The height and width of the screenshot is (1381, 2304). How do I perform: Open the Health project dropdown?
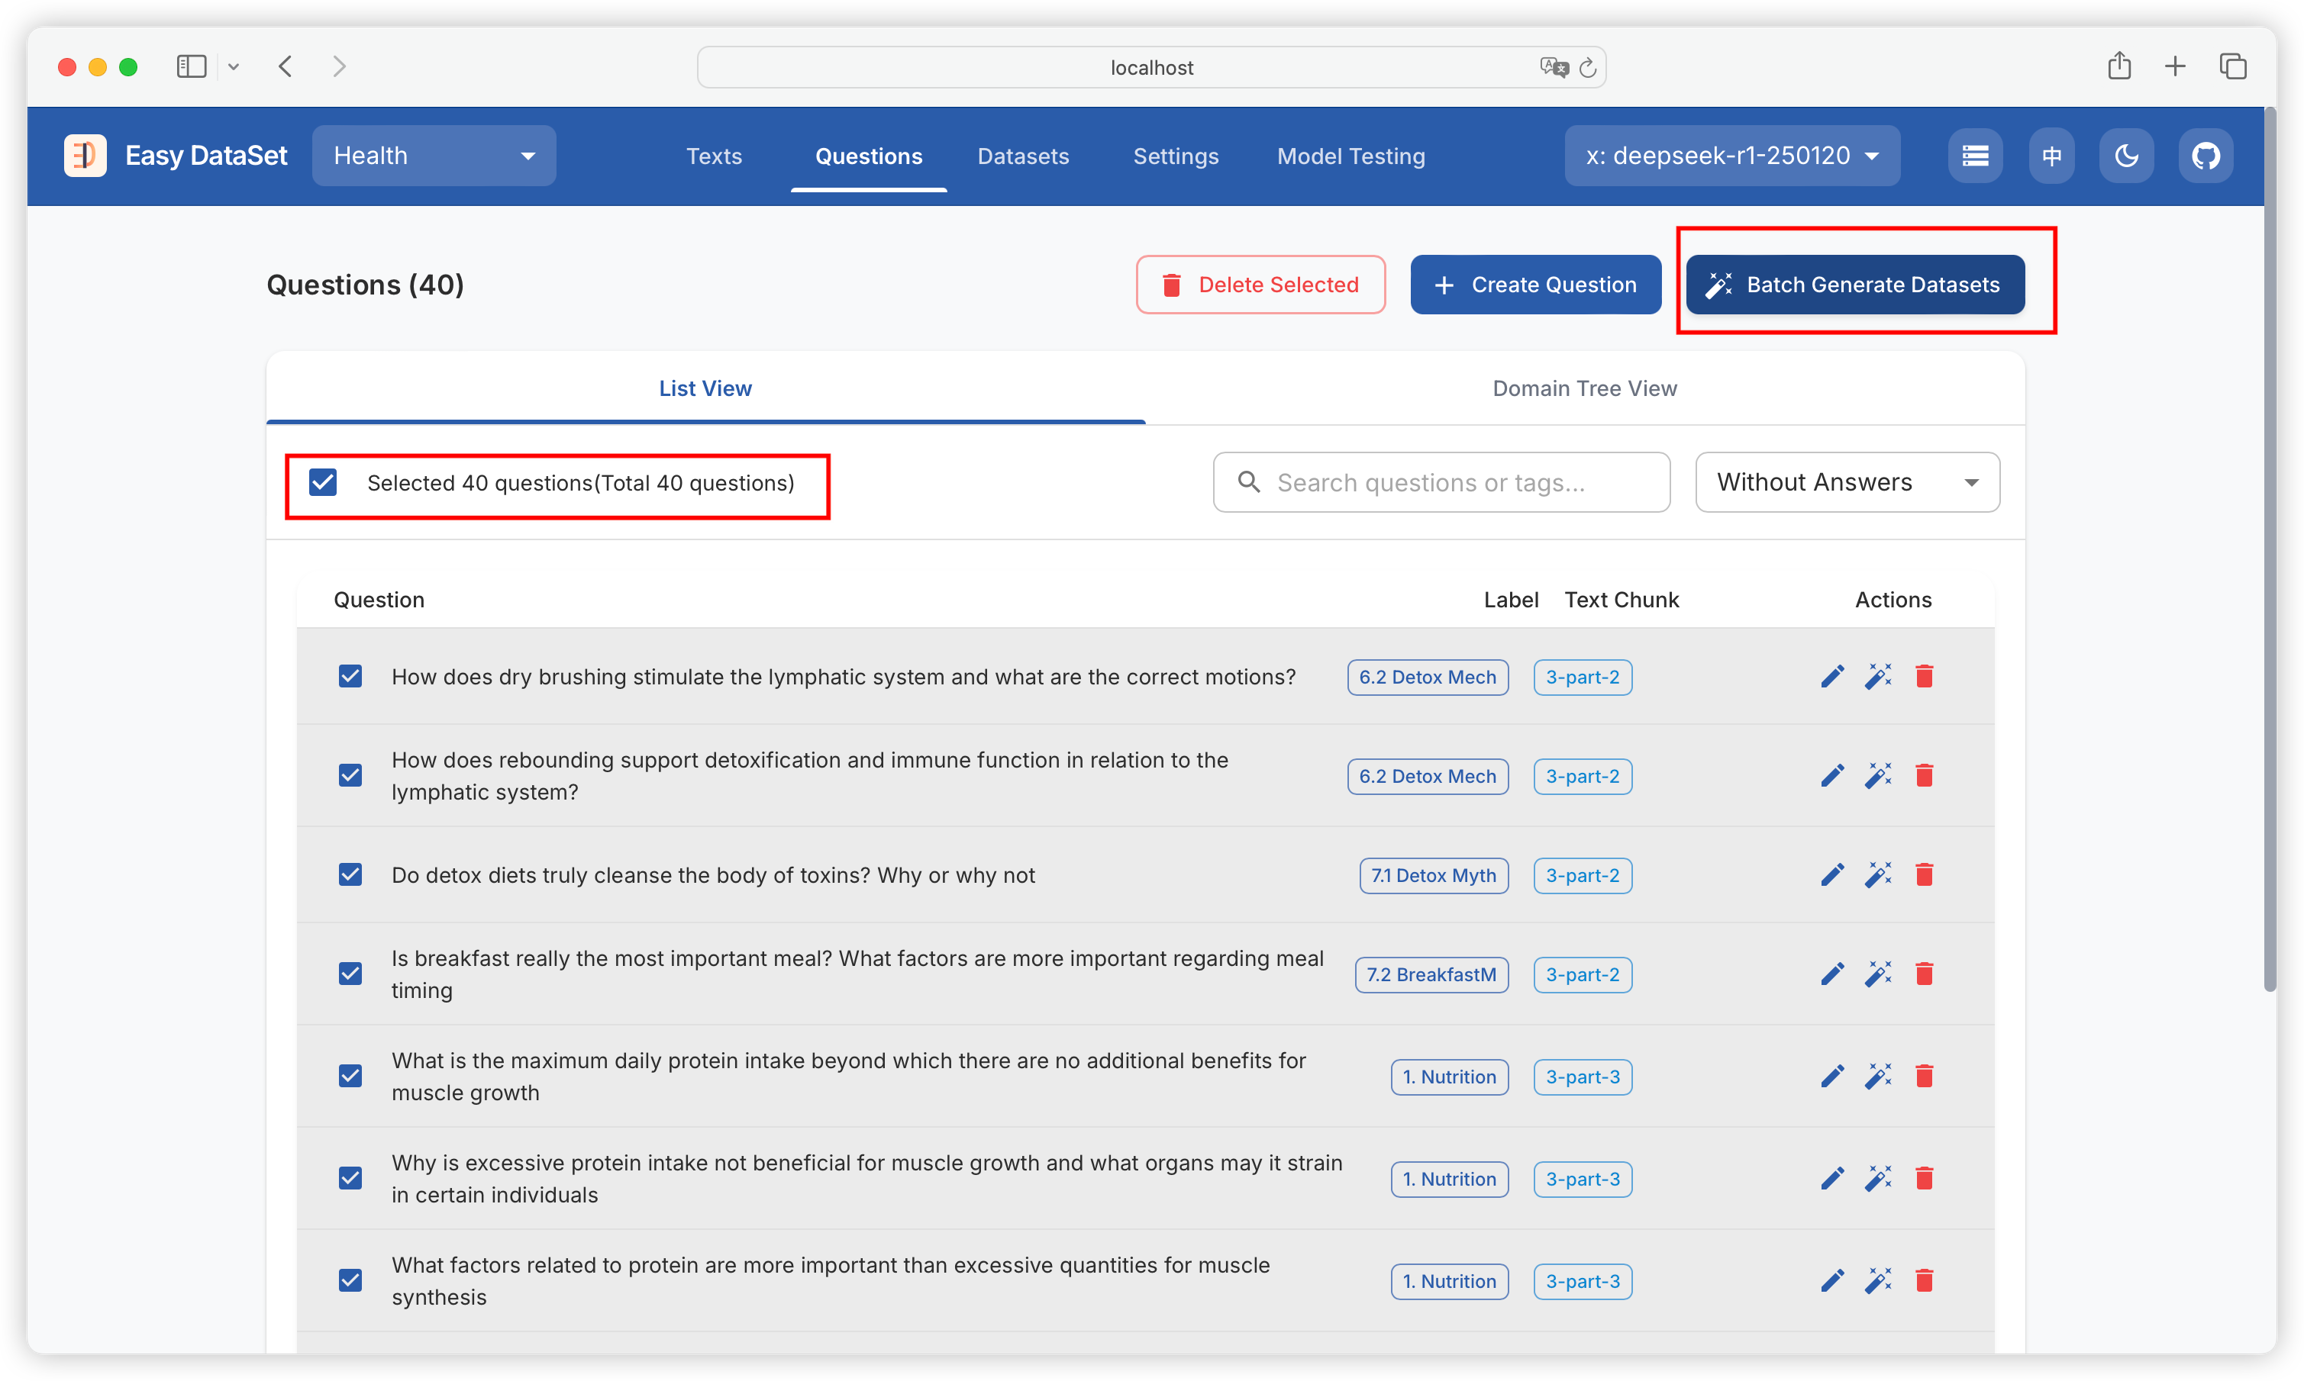[434, 156]
